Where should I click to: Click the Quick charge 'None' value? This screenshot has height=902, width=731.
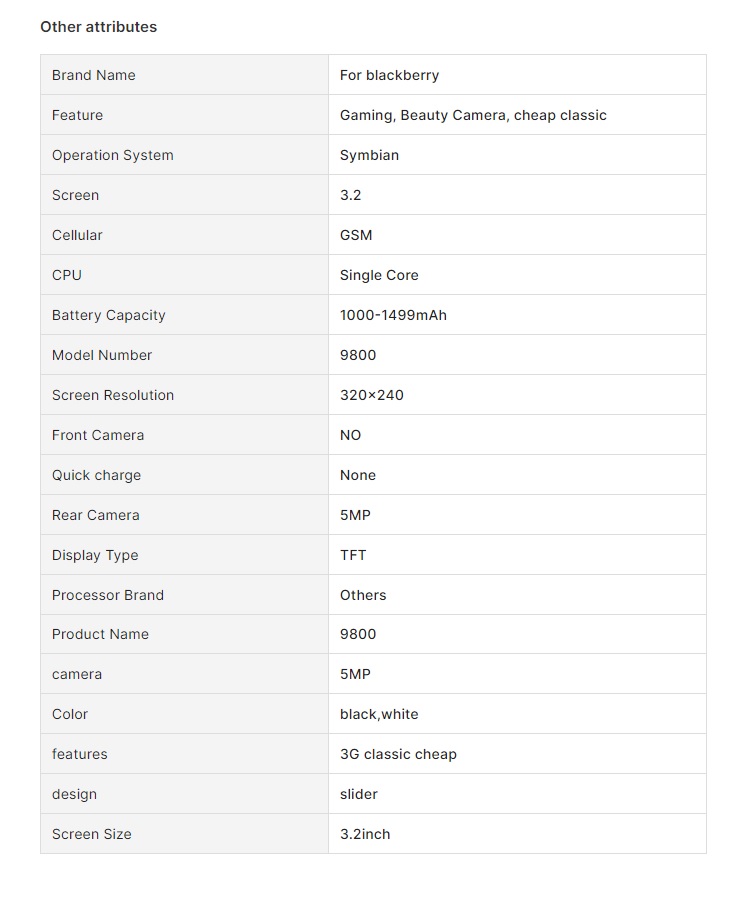point(358,475)
